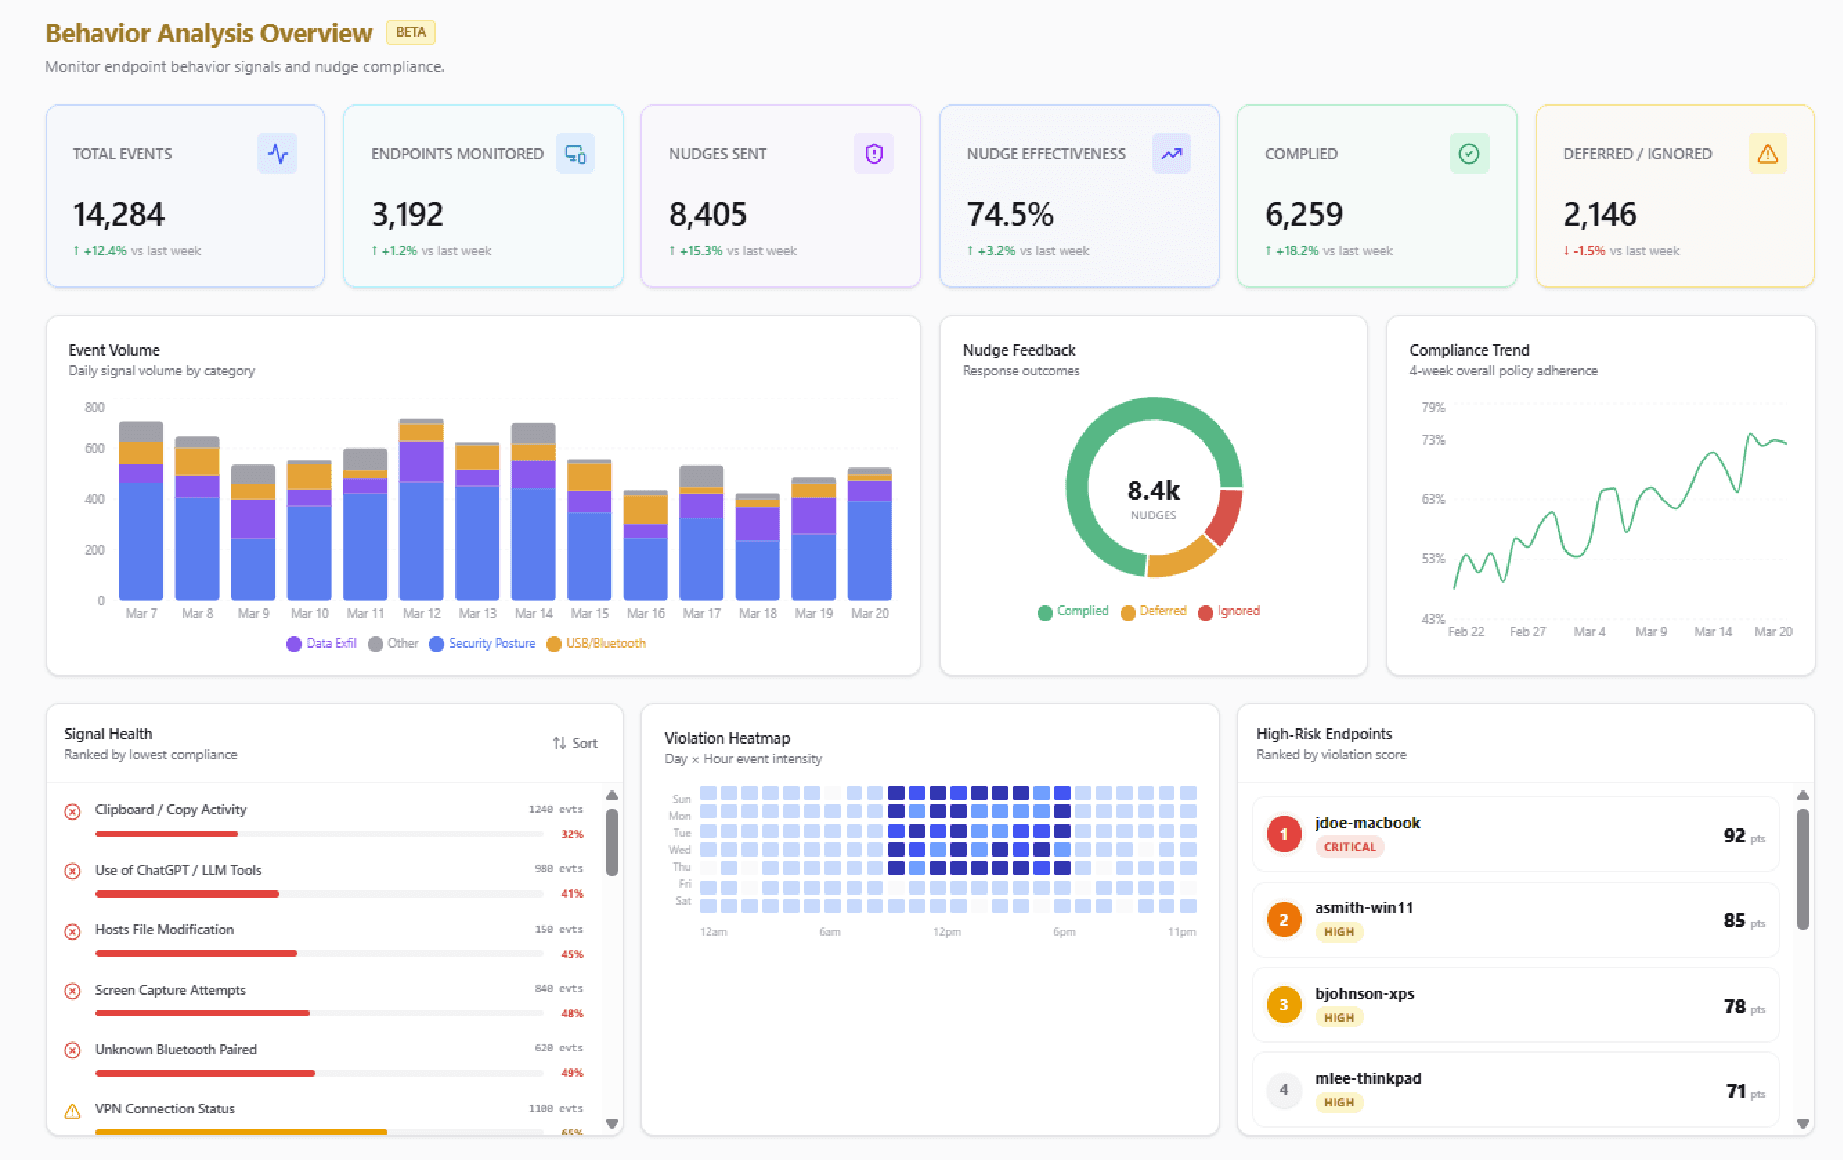Open the asmith-win11 endpoint card

1516,919
